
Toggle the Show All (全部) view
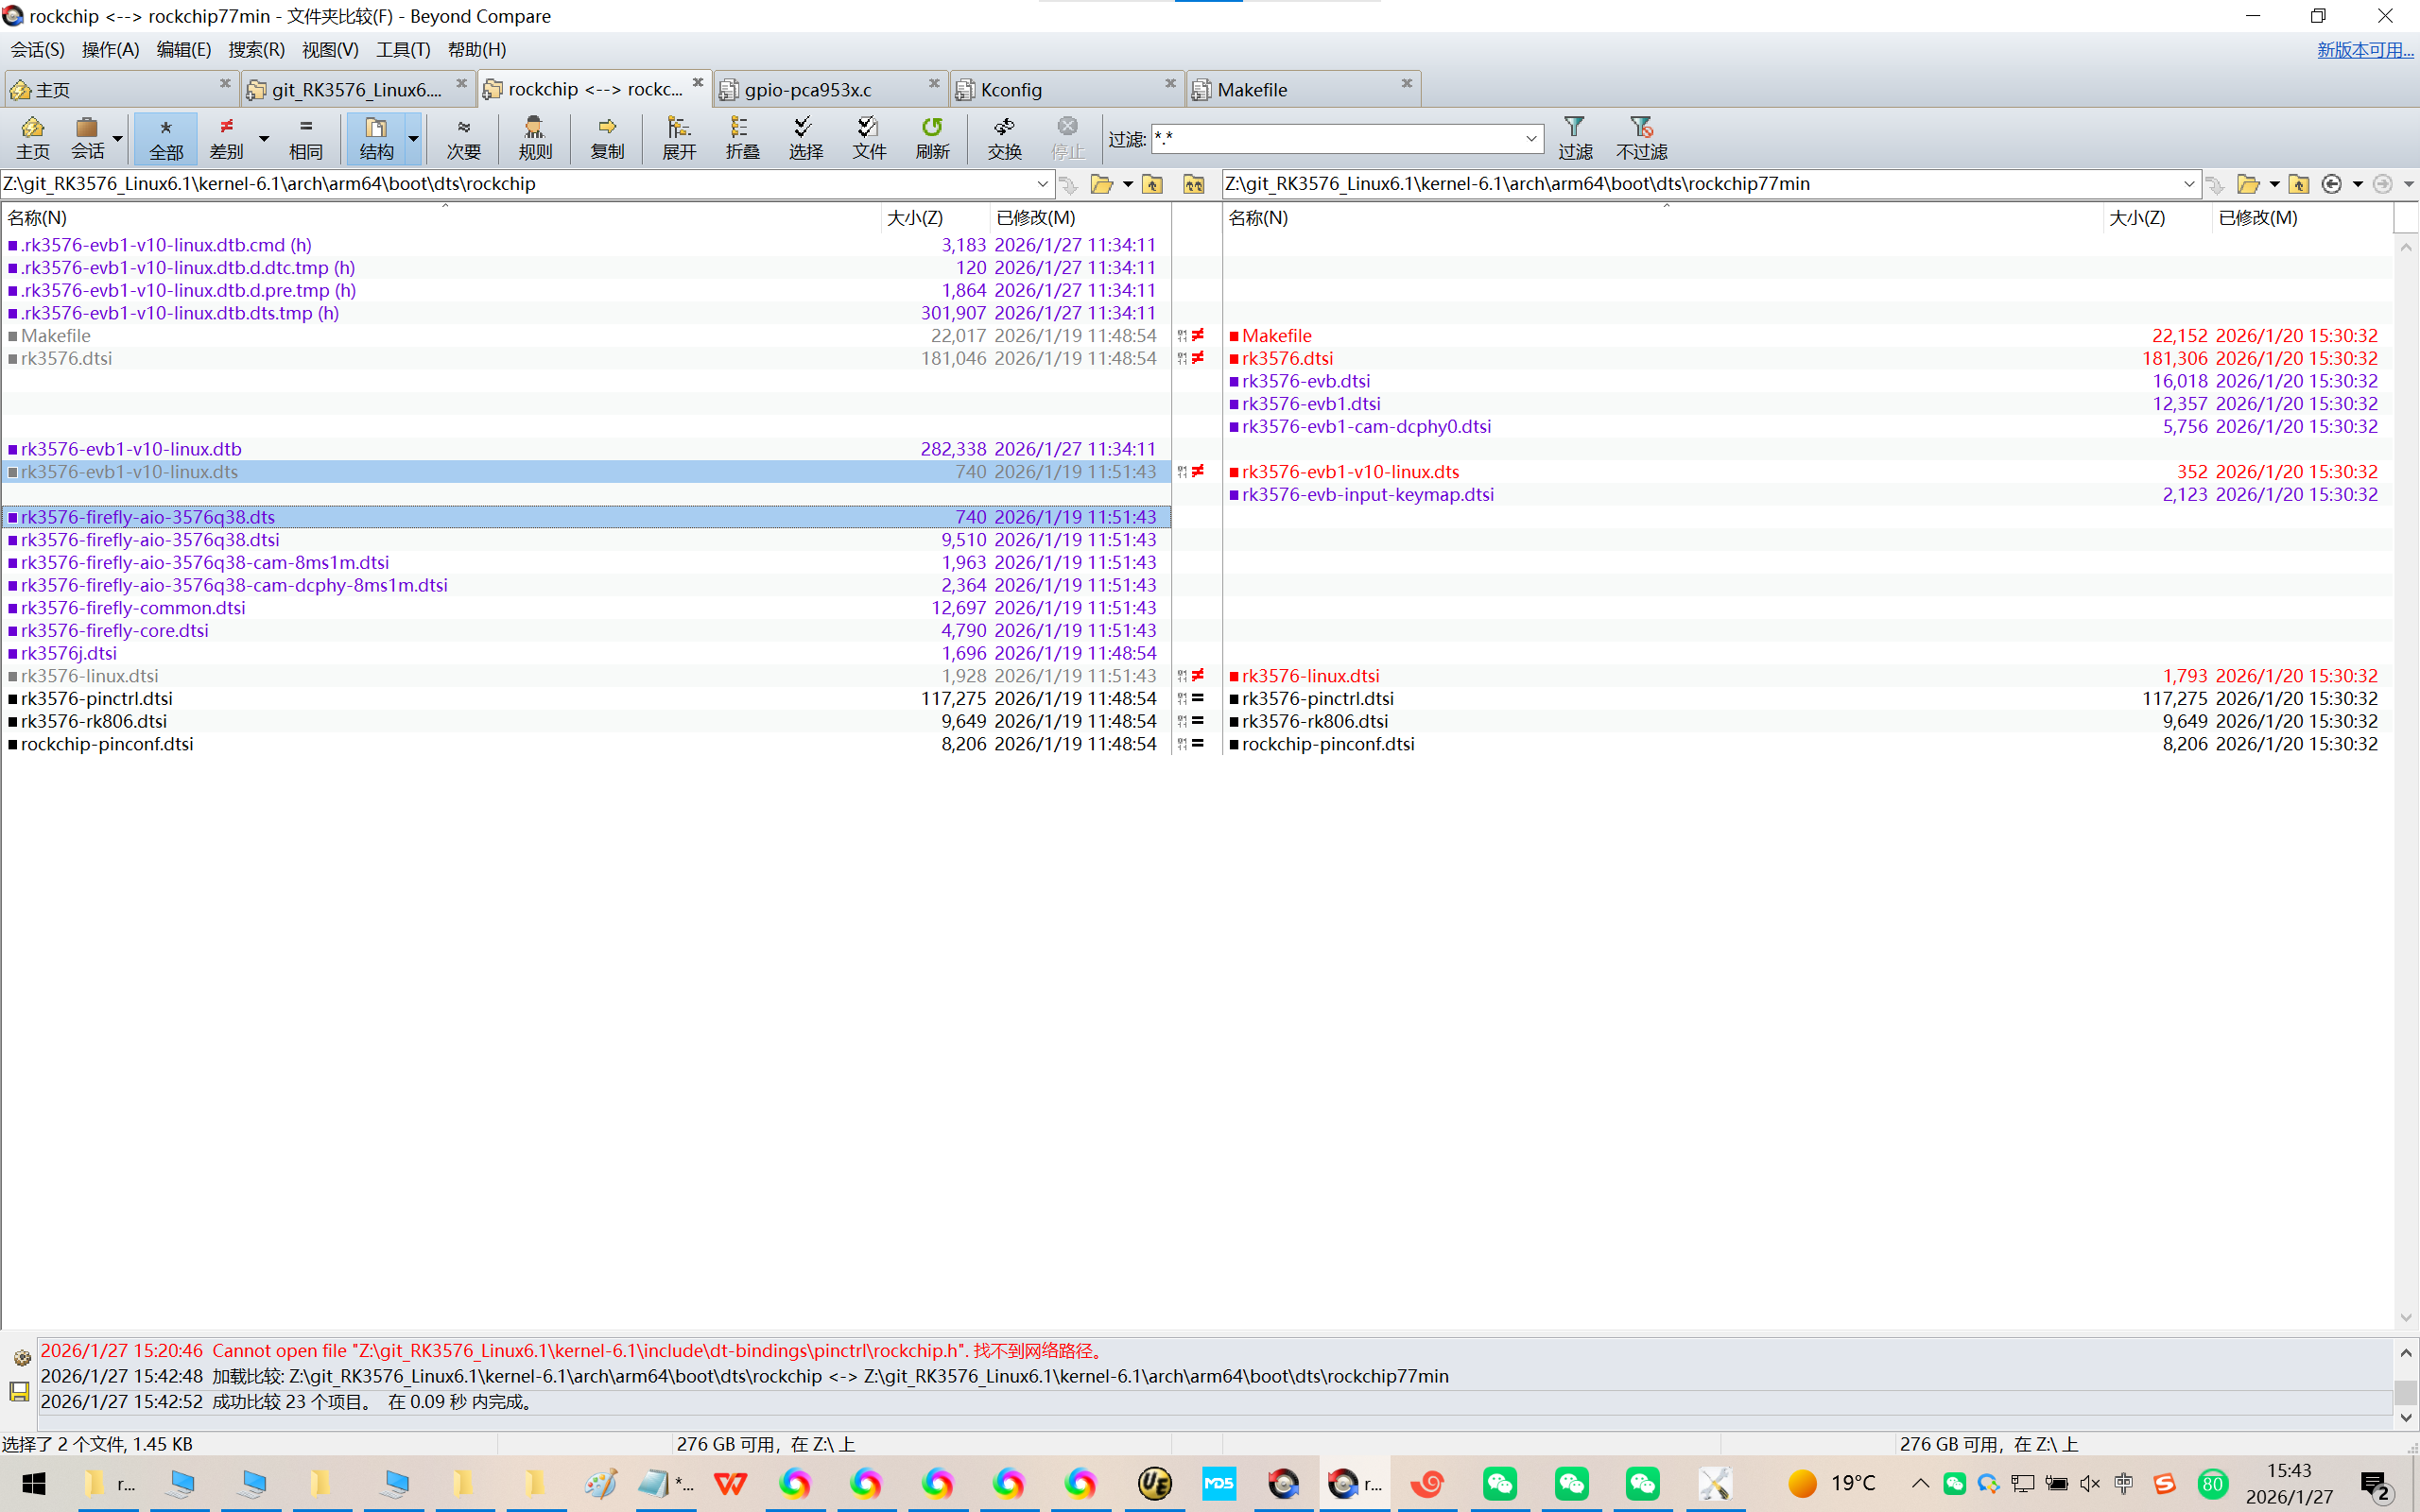coord(166,137)
